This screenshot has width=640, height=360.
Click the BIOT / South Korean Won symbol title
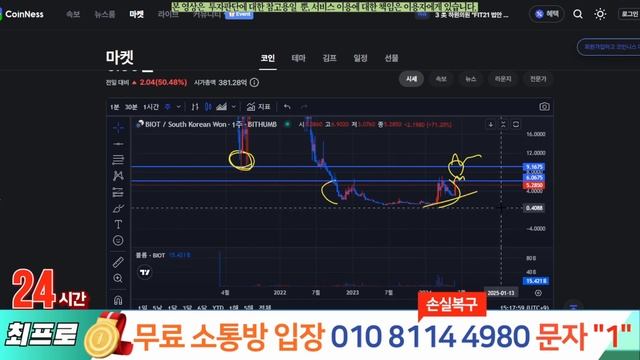[211, 124]
